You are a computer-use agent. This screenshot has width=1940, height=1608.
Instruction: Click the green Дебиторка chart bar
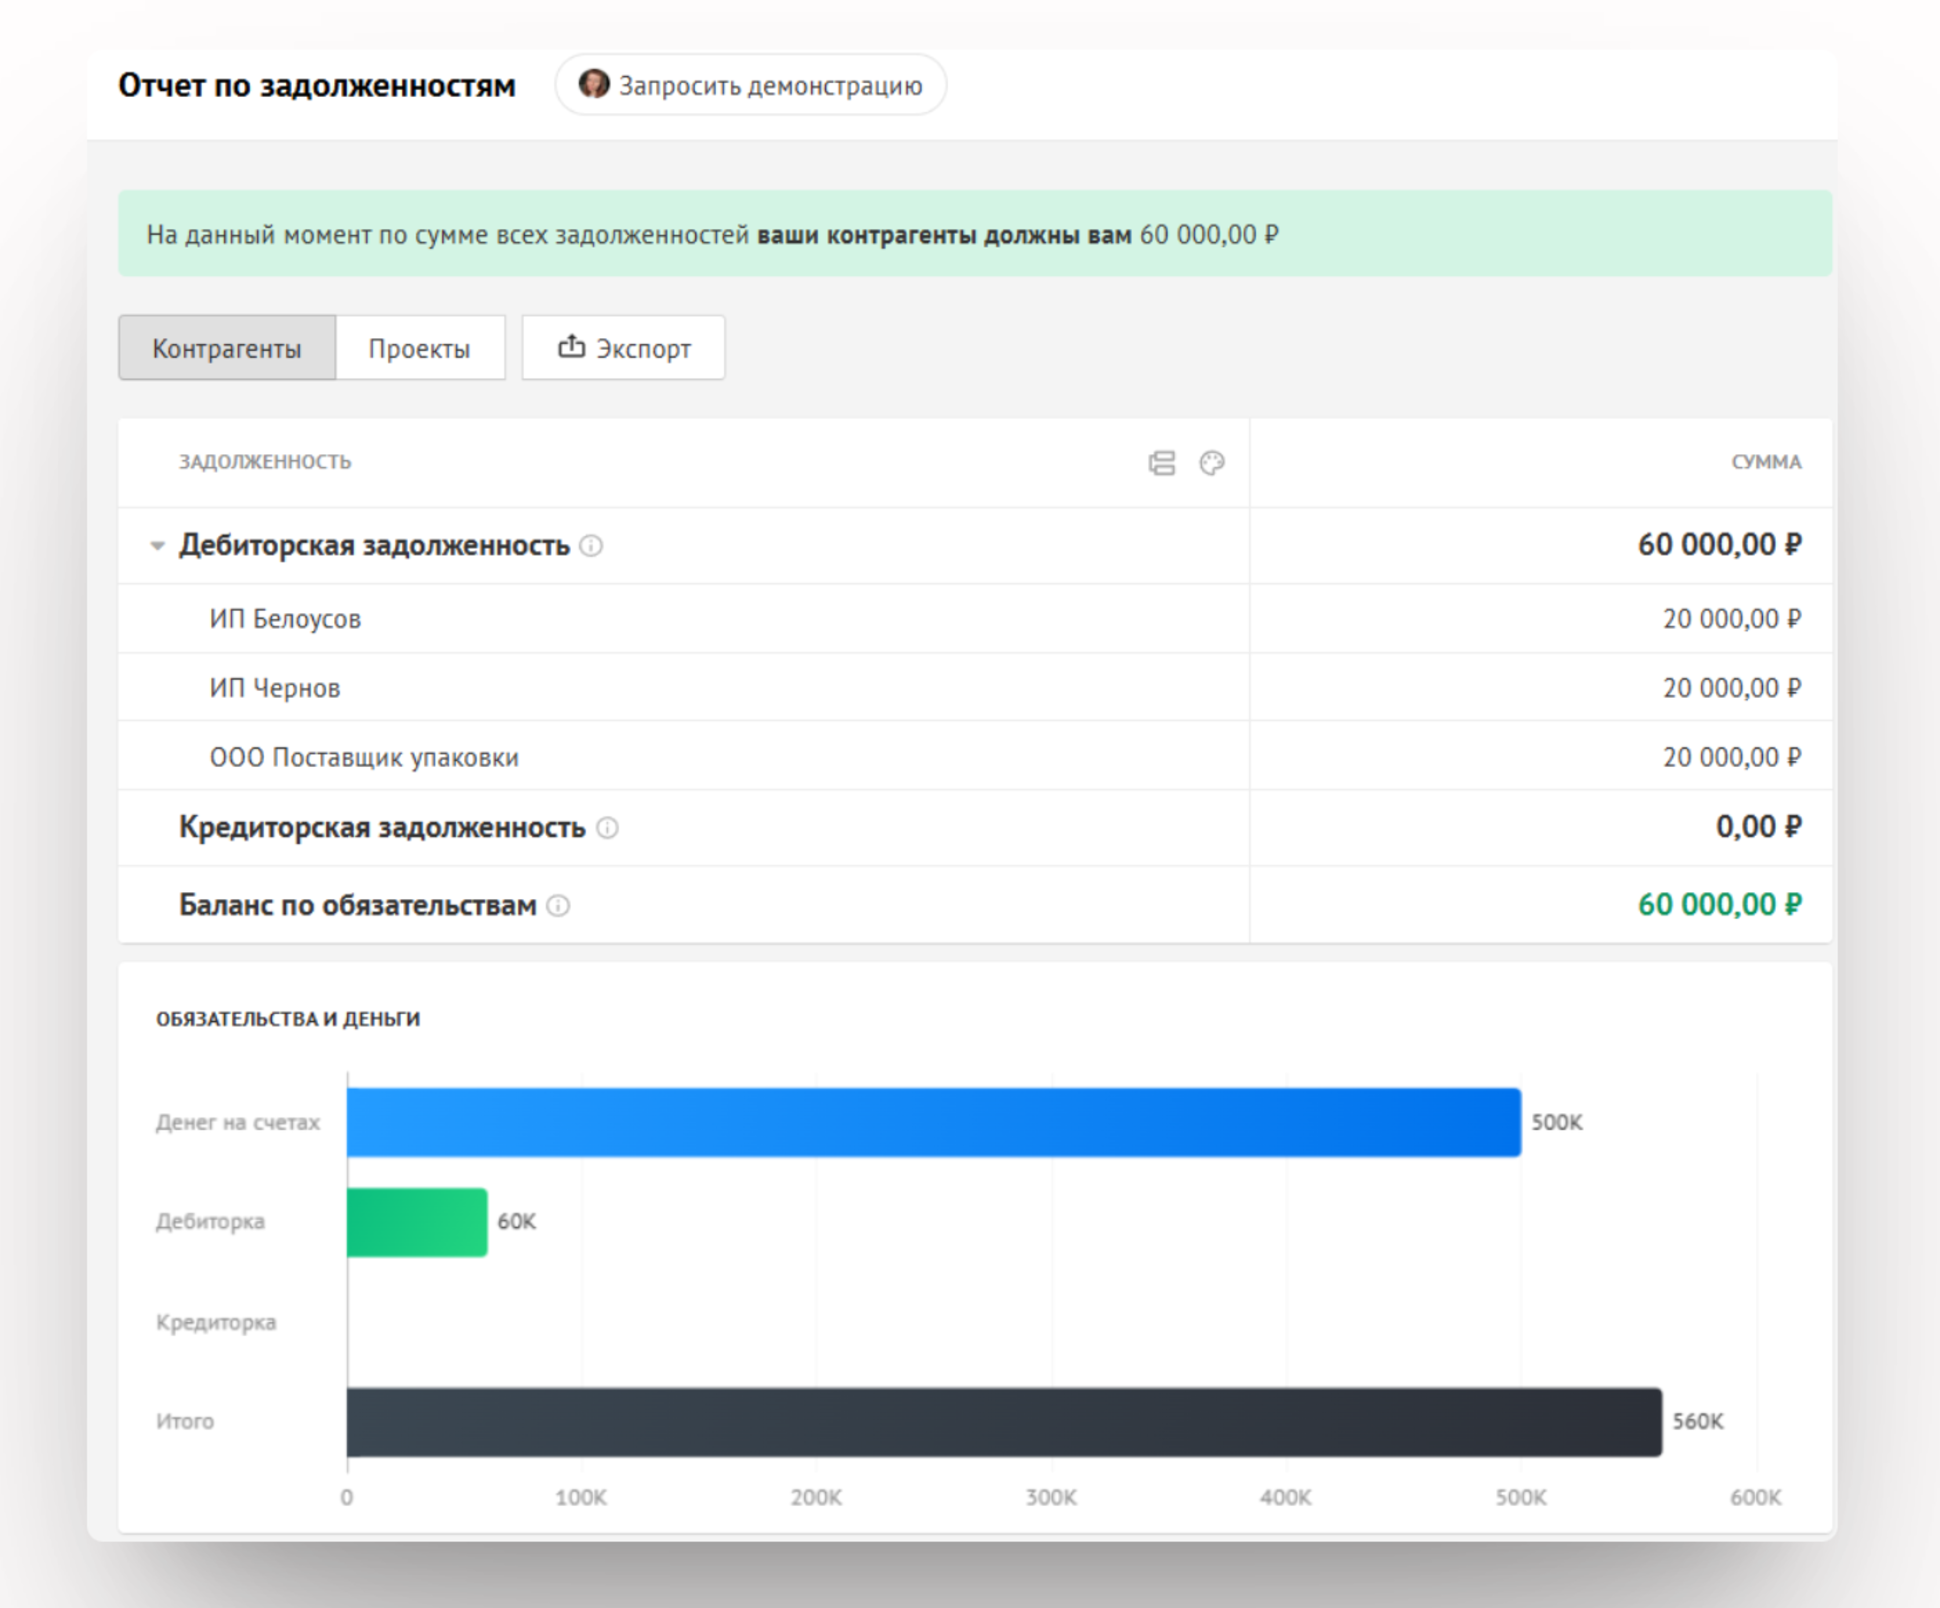416,1222
